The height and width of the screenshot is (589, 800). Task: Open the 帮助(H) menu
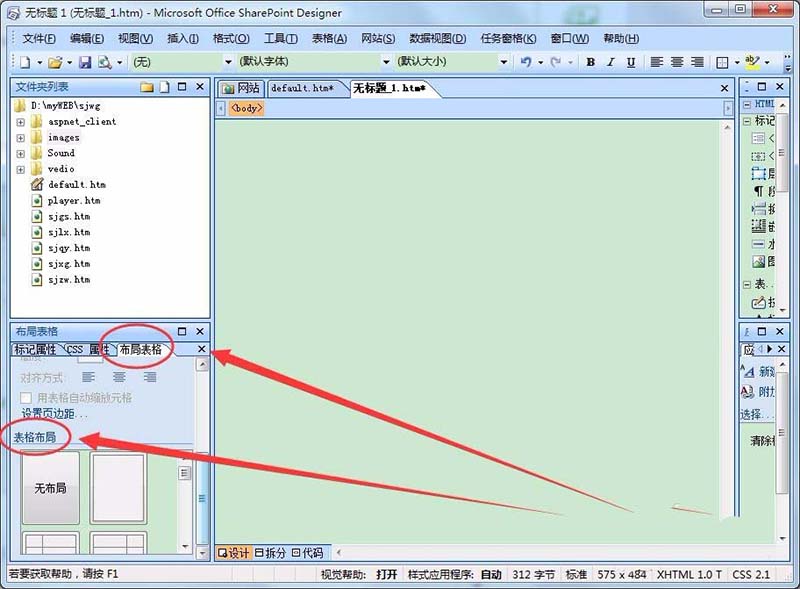click(x=621, y=38)
